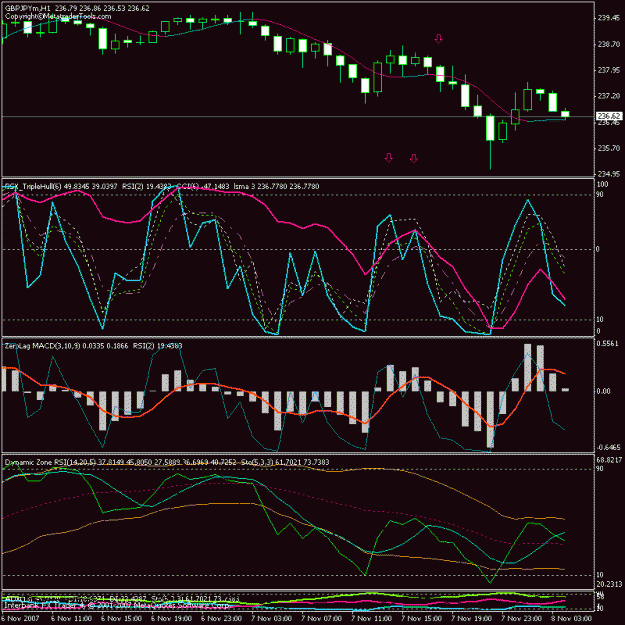The height and width of the screenshot is (625, 625).
Task: Click the 239.45 price axis value
Action: [x=608, y=18]
